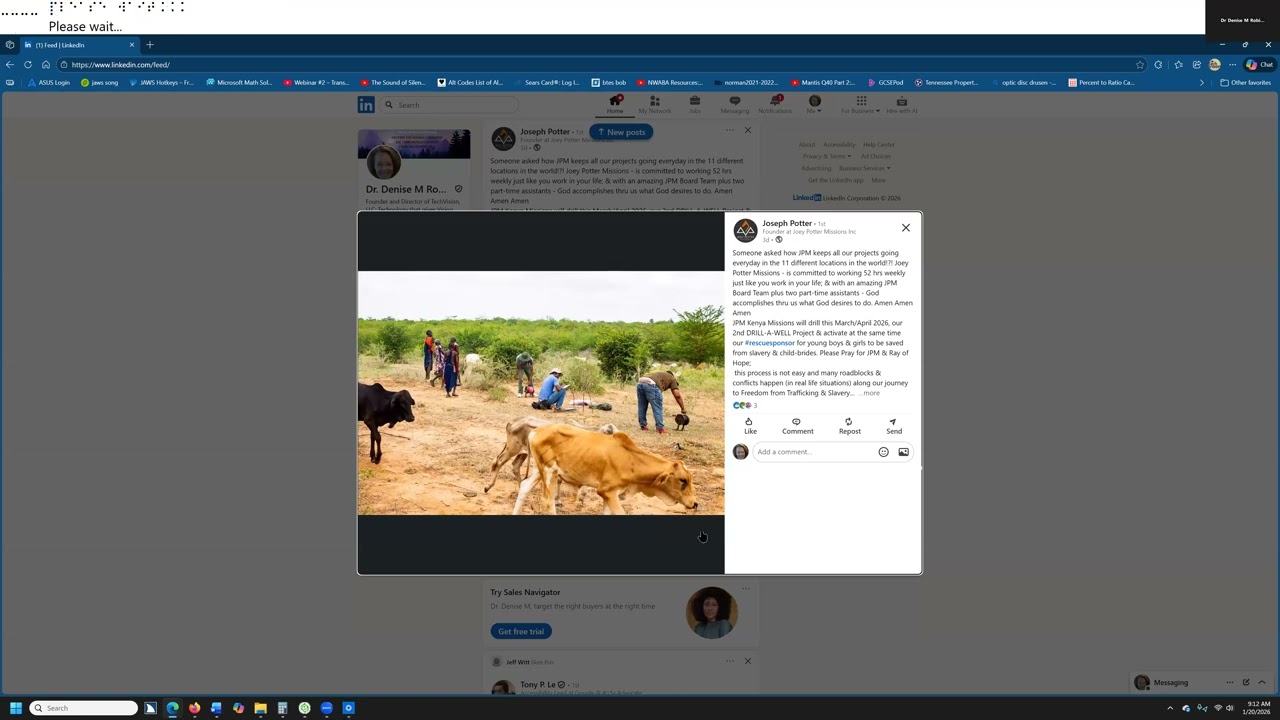Open Joseph Potter's profile name link
Image resolution: width=1280 pixels, height=720 pixels.
coord(787,223)
